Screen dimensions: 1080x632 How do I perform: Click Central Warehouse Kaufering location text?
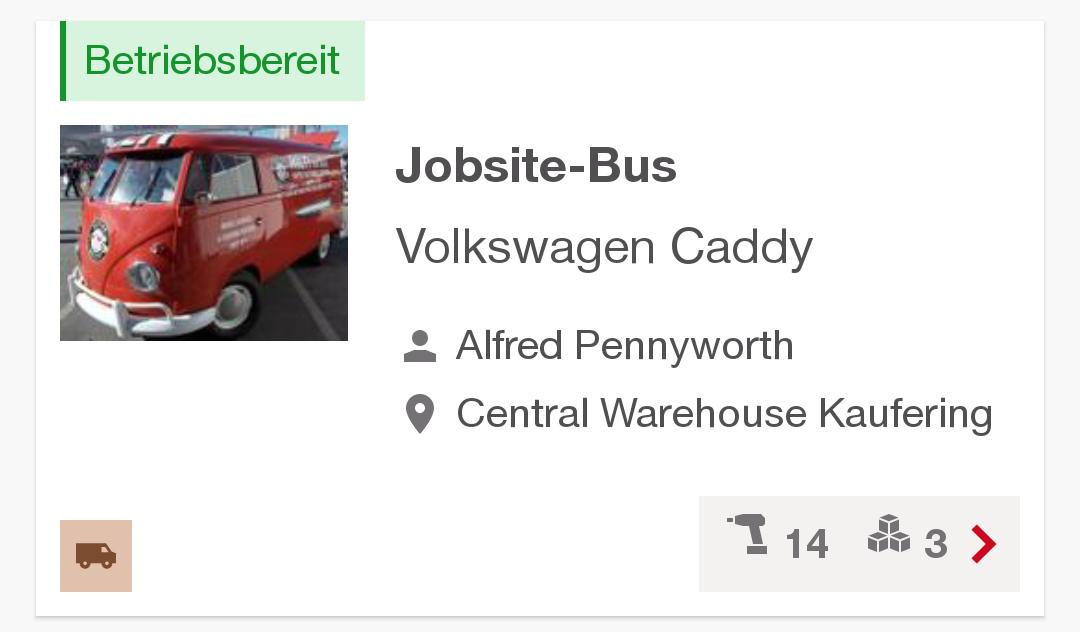click(724, 413)
